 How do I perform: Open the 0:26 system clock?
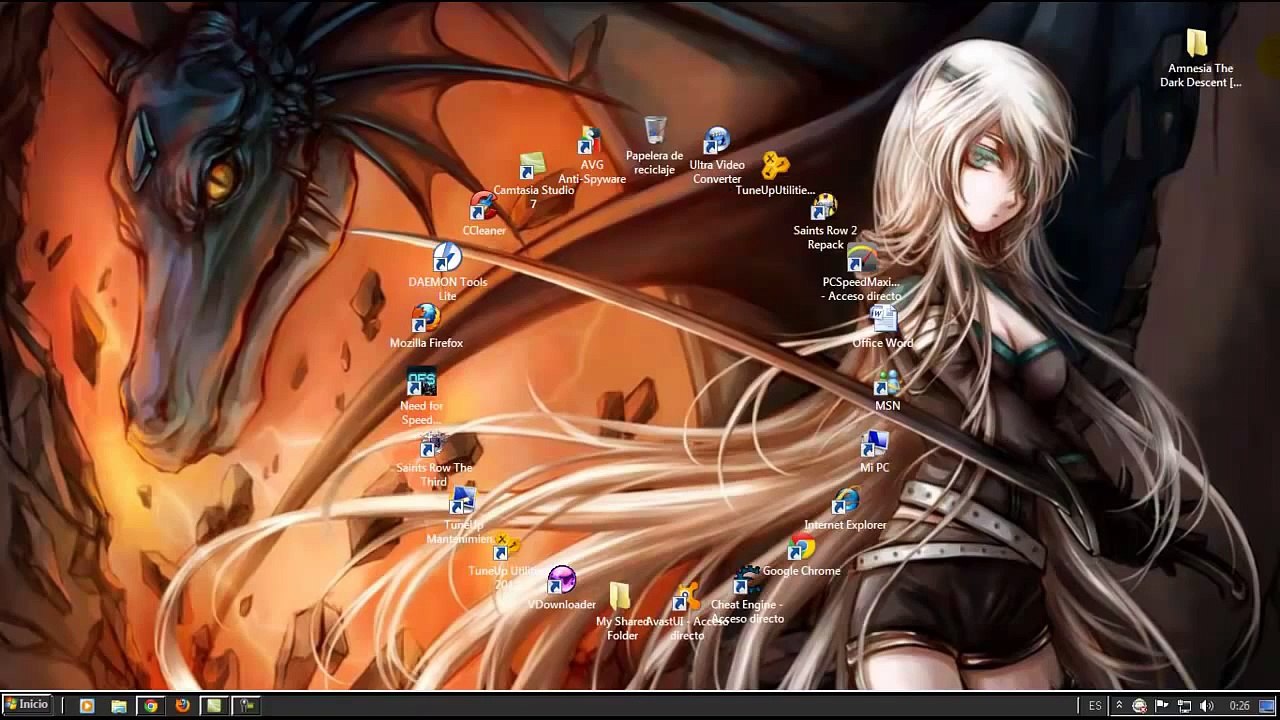[x=1239, y=706]
